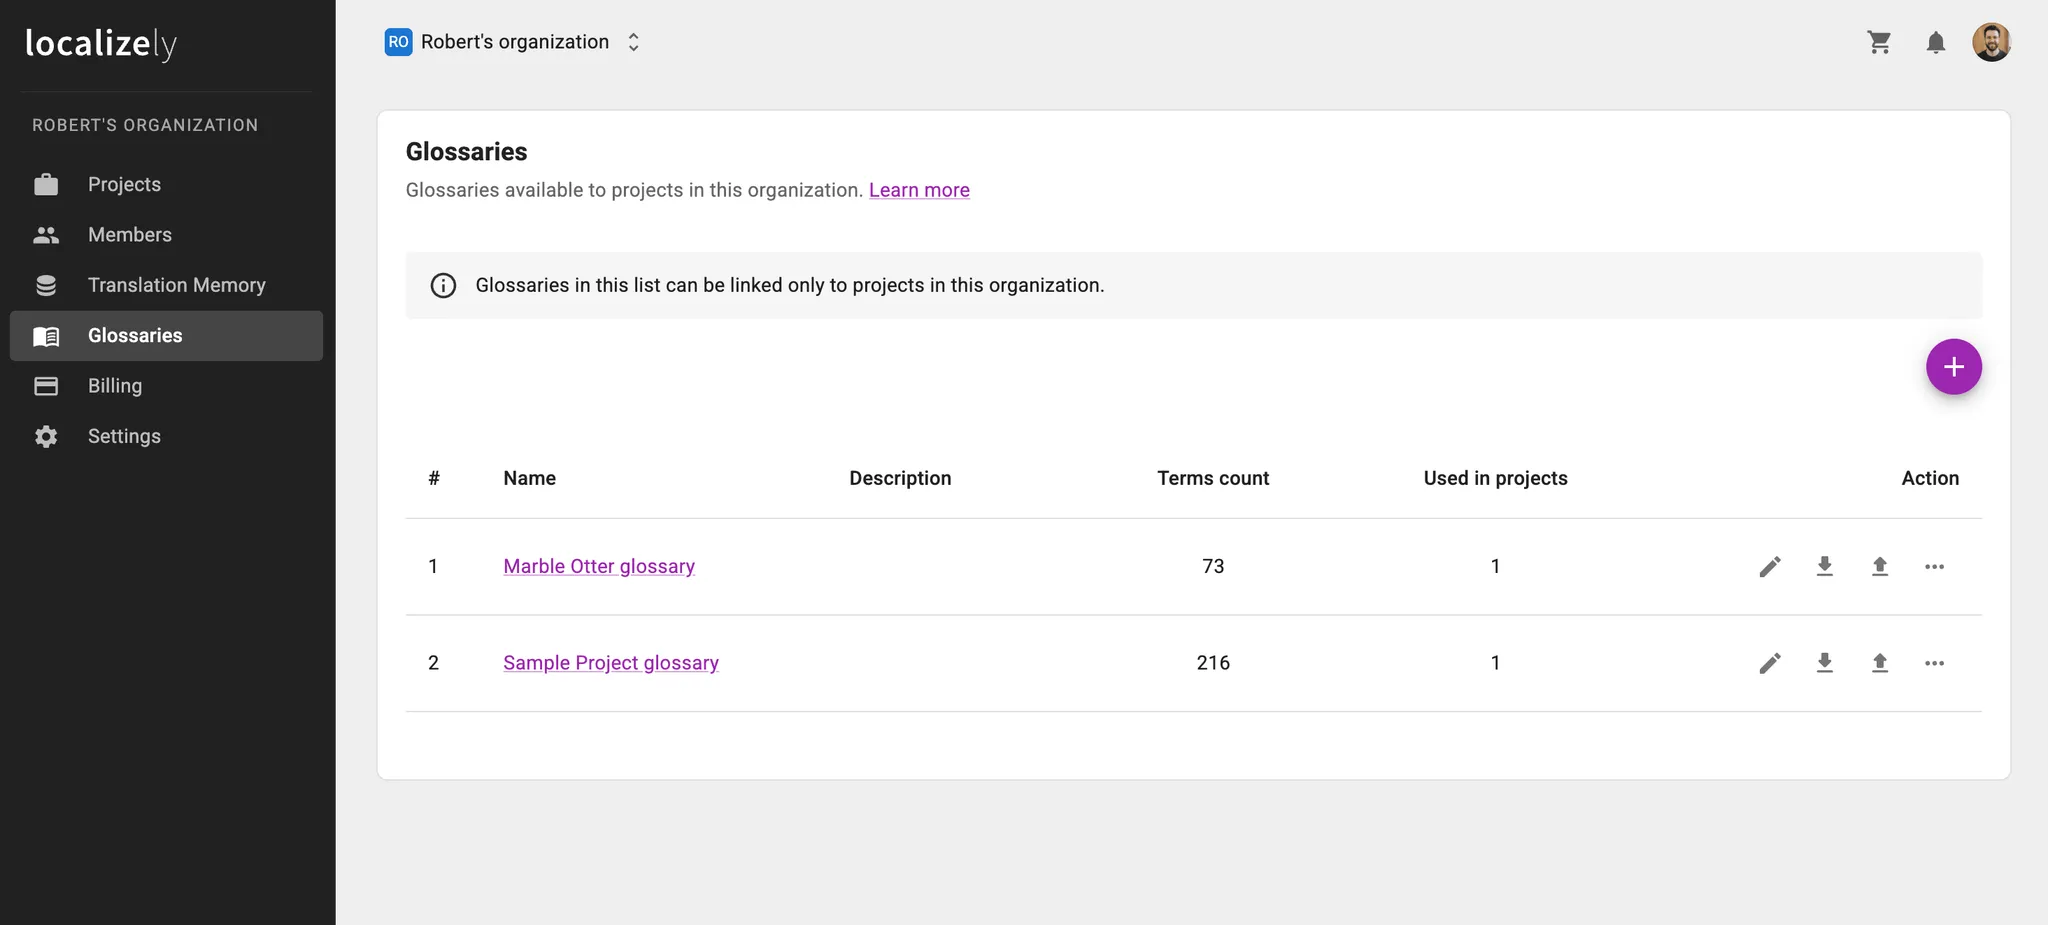Click the Action column header
Image resolution: width=2048 pixels, height=925 pixels.
1930,478
